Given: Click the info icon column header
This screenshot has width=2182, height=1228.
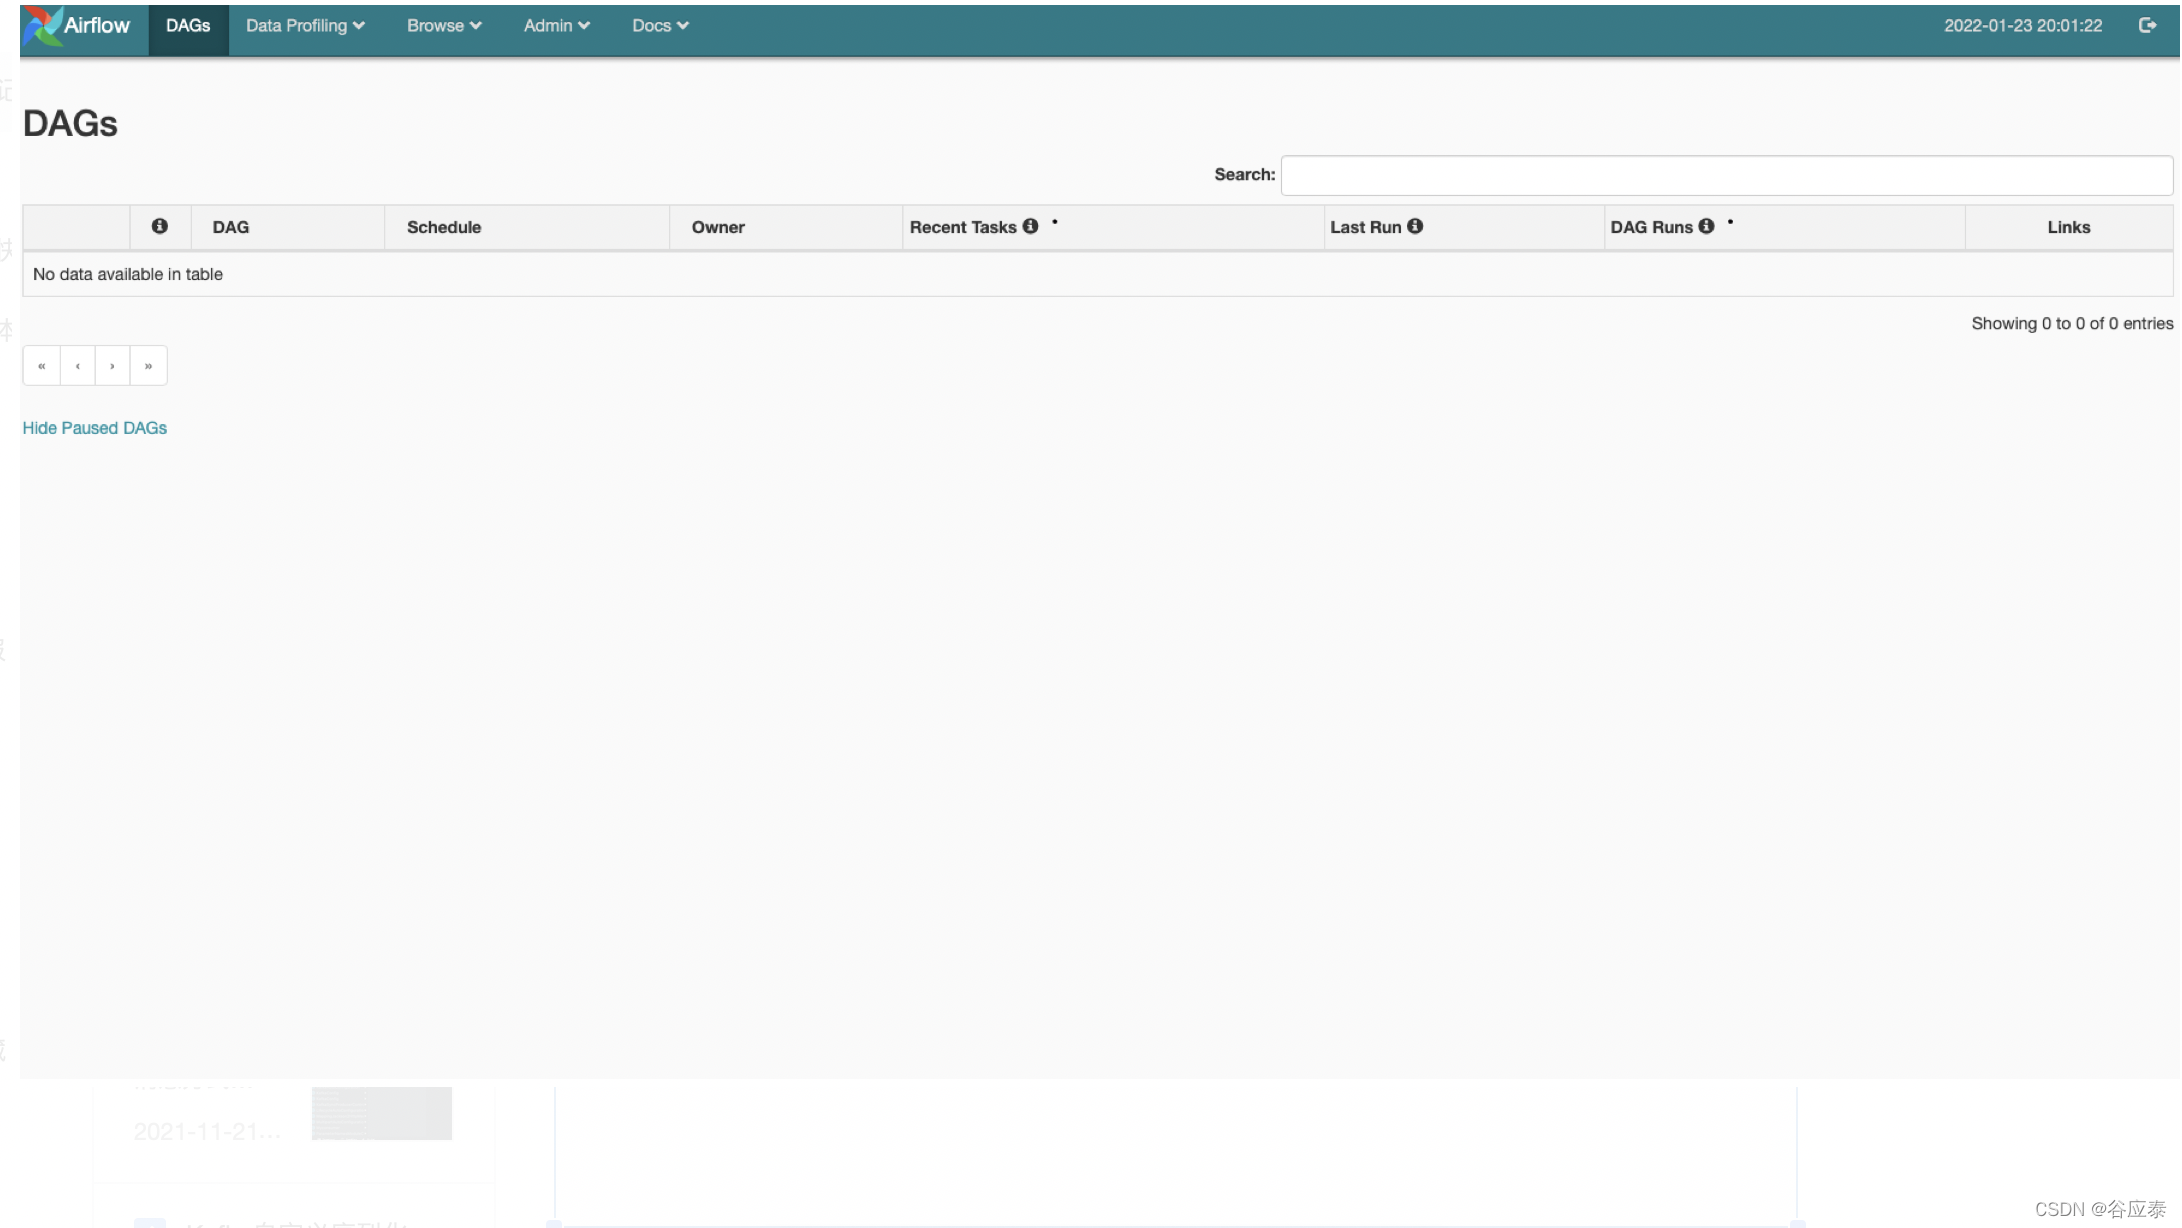Looking at the screenshot, I should coord(160,227).
